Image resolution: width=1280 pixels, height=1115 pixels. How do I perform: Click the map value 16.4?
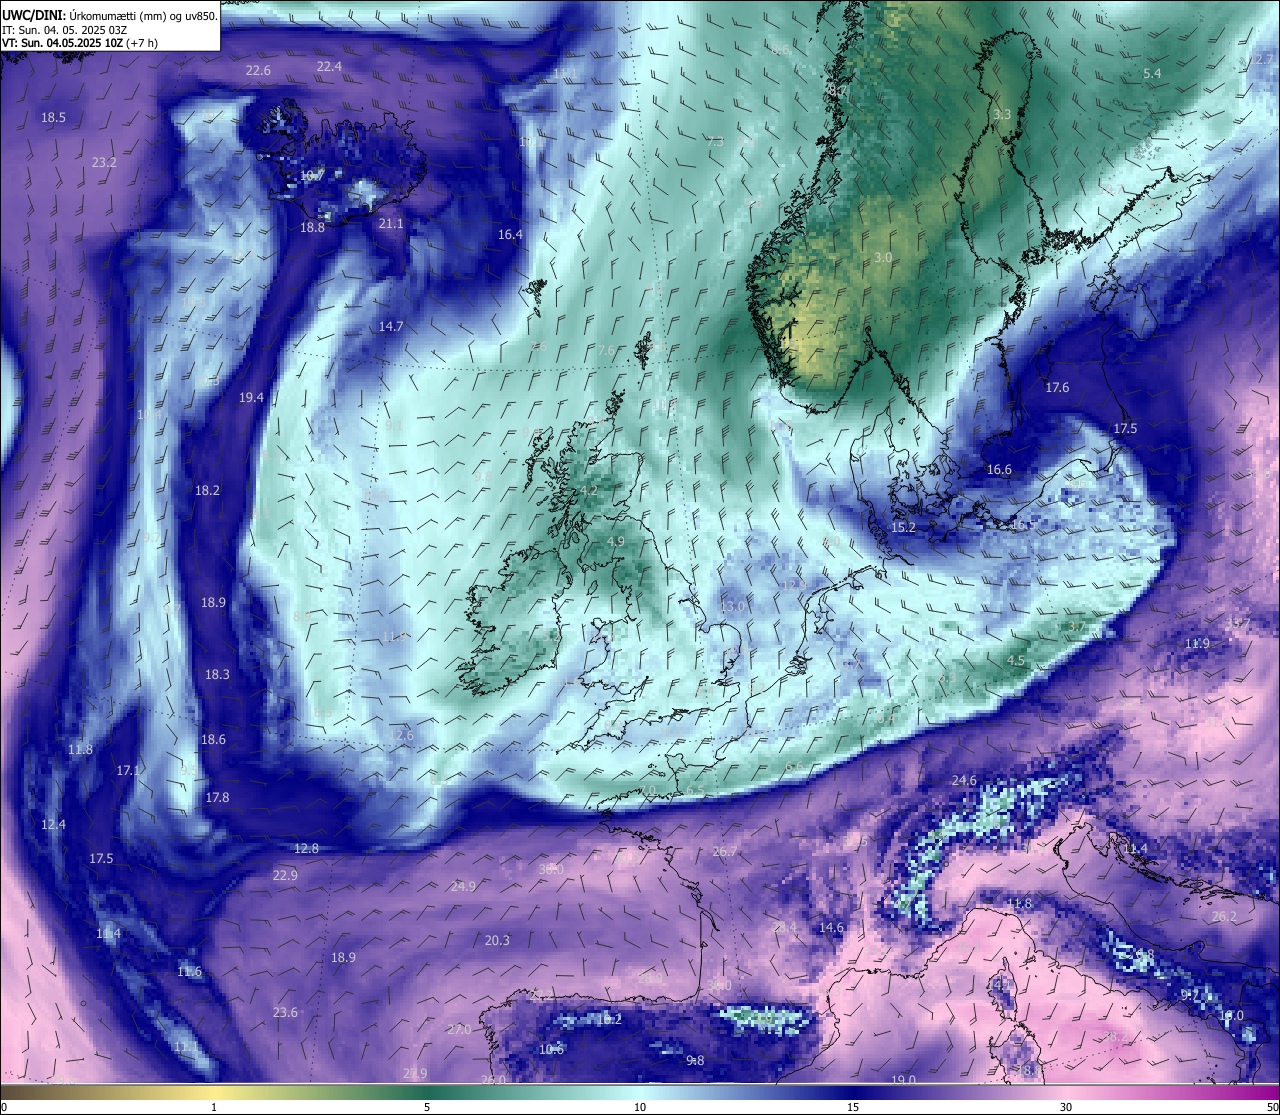pyautogui.click(x=510, y=234)
